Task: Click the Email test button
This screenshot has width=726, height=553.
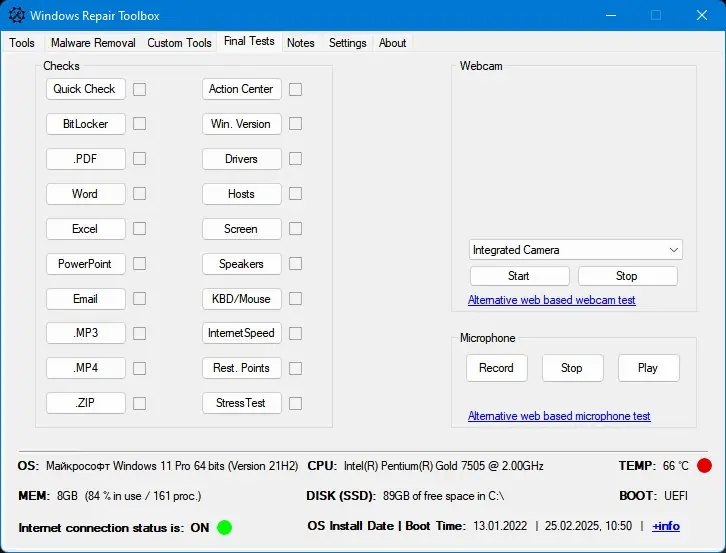Action: 86,299
